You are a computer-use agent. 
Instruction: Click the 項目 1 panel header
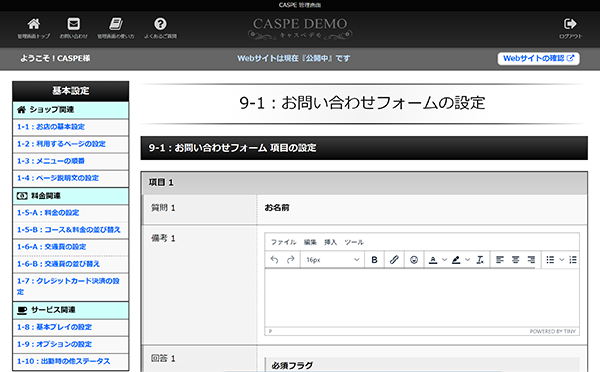(x=364, y=183)
